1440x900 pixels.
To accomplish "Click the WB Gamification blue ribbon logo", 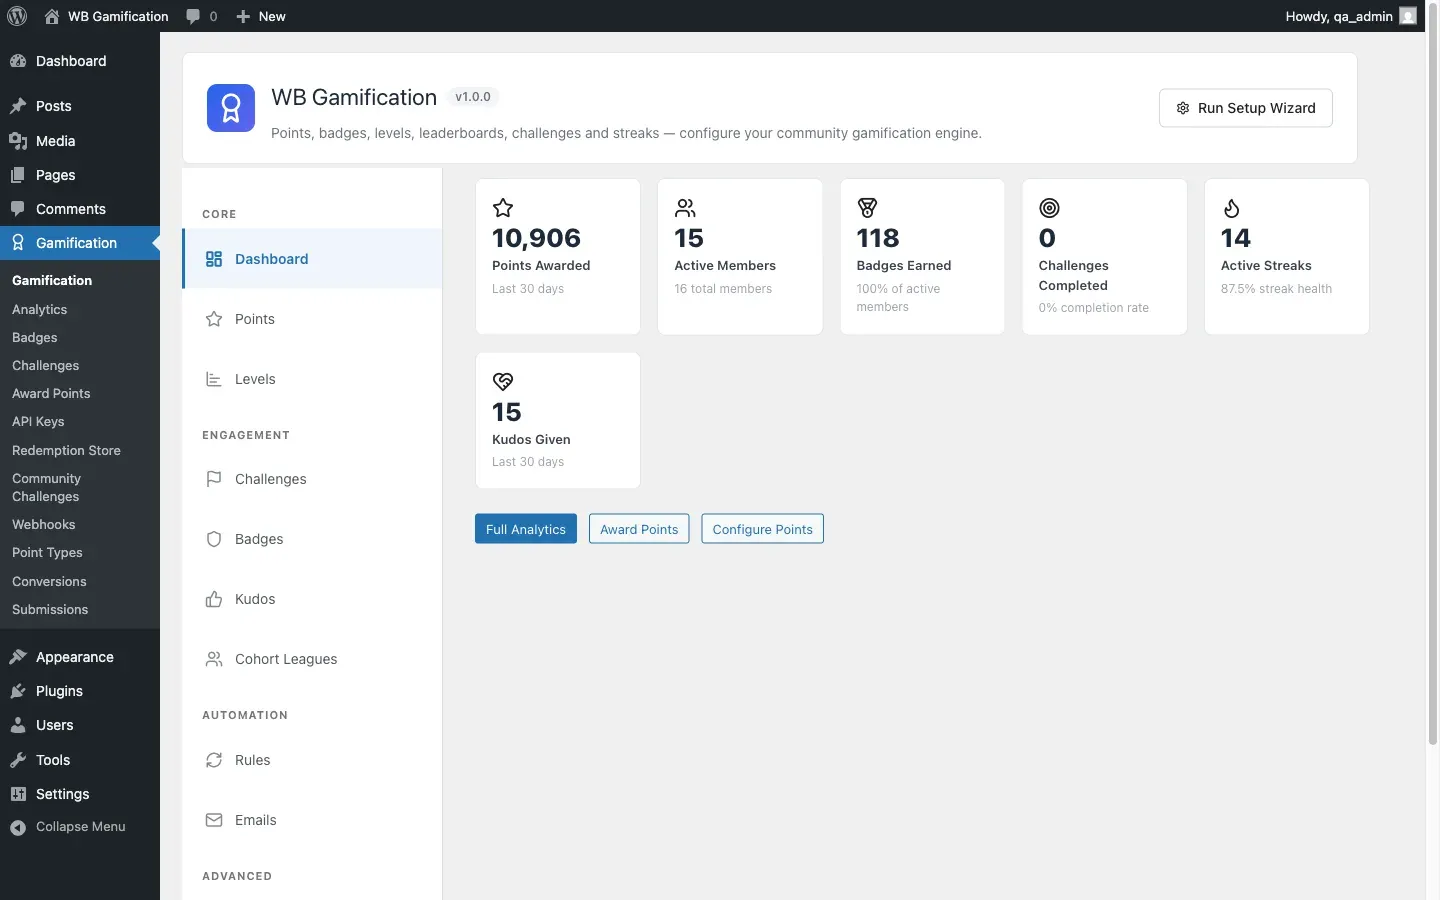I will pyautogui.click(x=231, y=108).
